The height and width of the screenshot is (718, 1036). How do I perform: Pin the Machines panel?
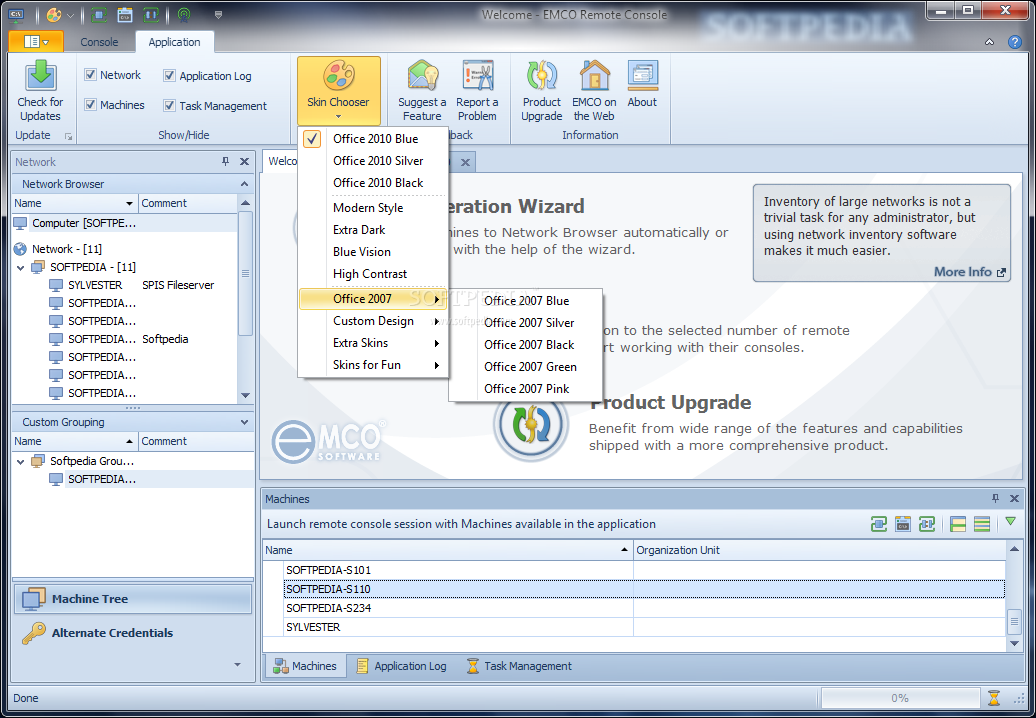(995, 498)
